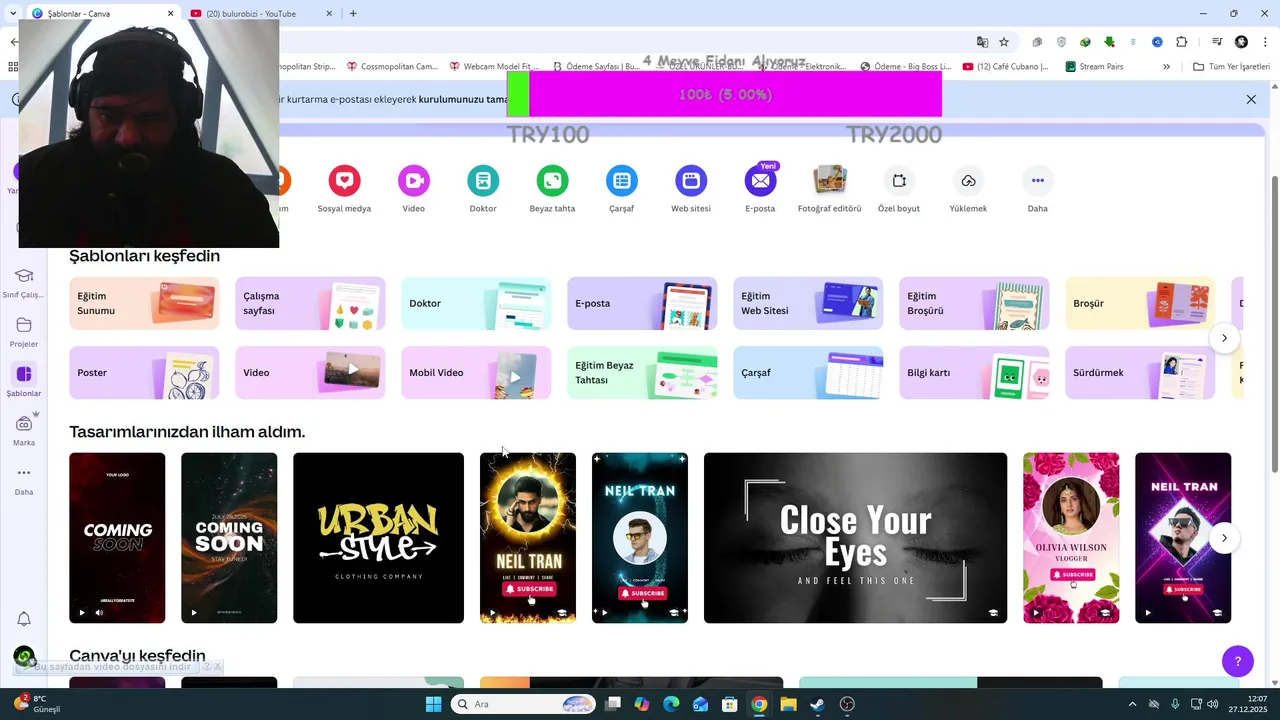Open the Poster template card

(144, 373)
